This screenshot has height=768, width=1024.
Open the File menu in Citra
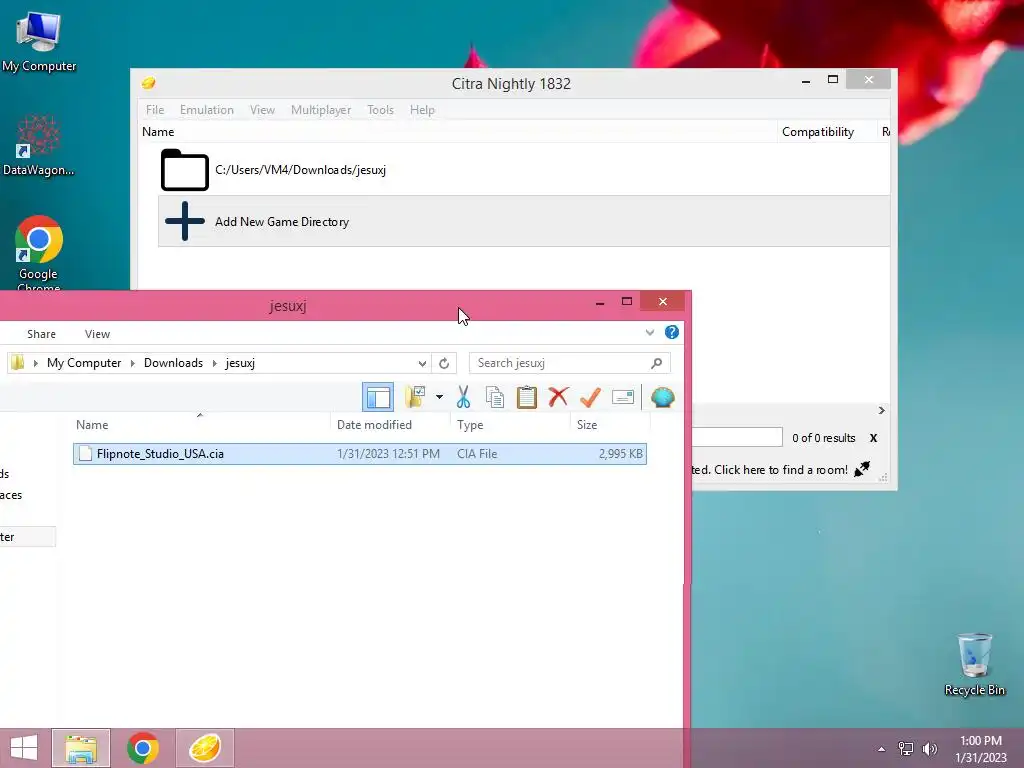[x=155, y=110]
